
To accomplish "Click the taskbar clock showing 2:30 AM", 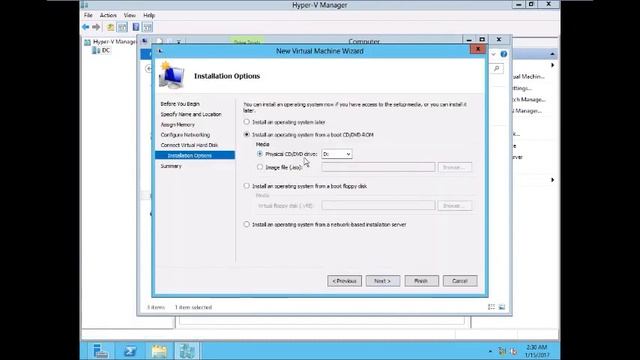I will tap(537, 351).
